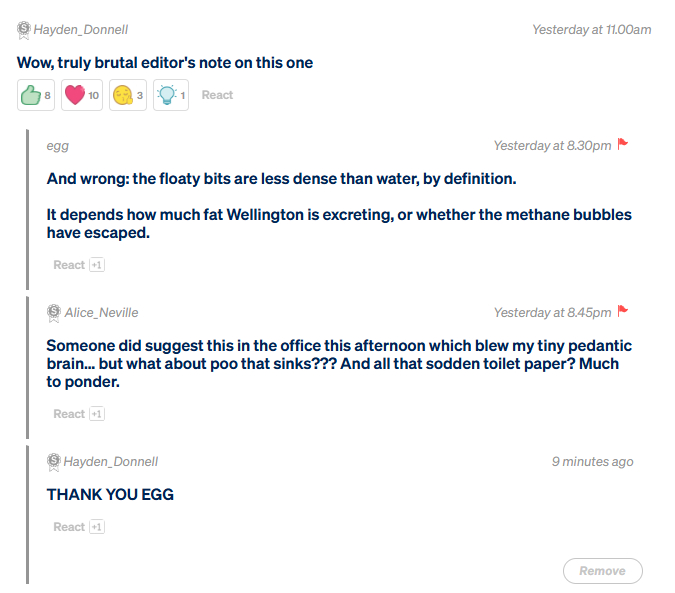The image size is (675, 593).
Task: Click the 'Yesterday at 8.30pm' timestamp
Action: [x=552, y=146]
